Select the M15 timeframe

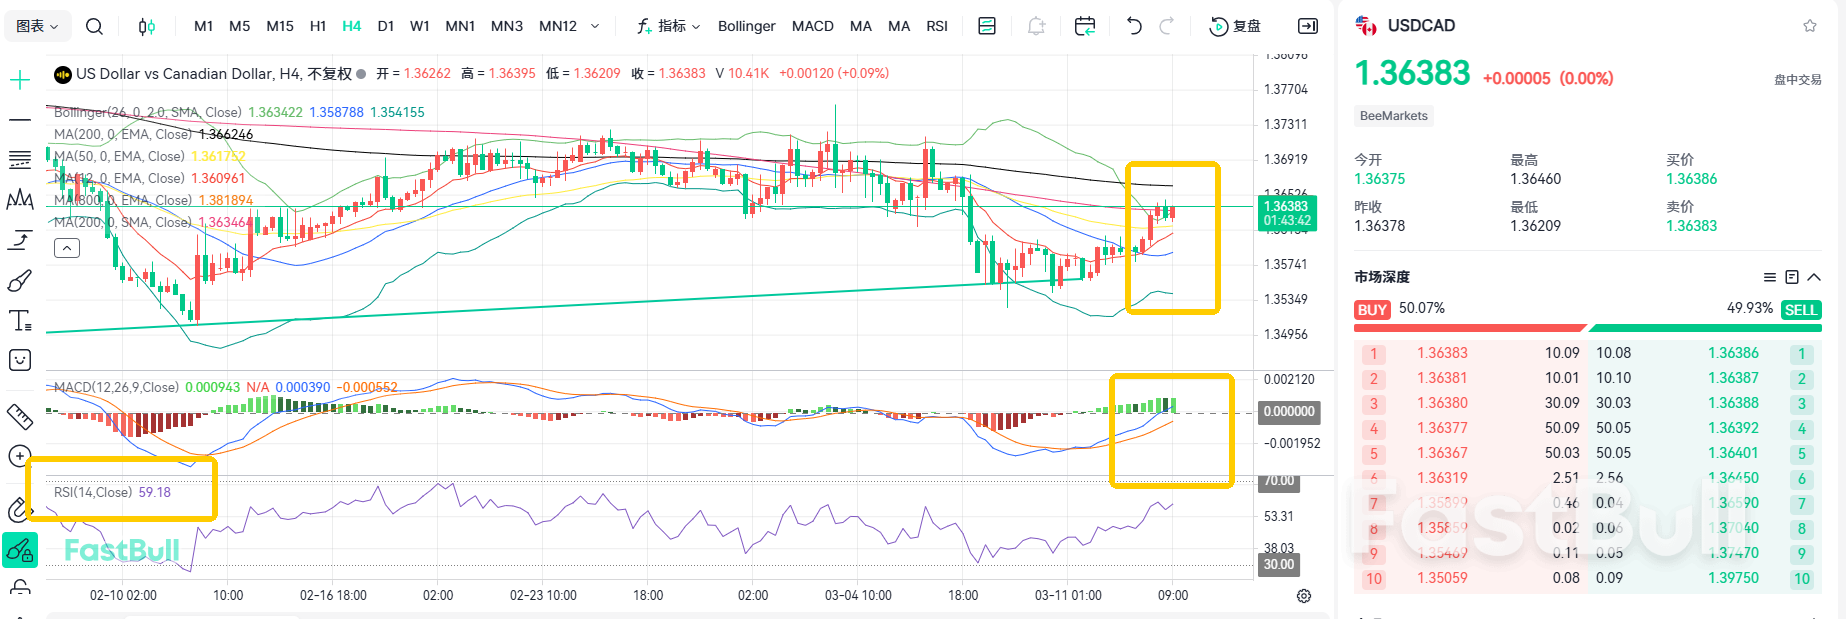point(280,26)
